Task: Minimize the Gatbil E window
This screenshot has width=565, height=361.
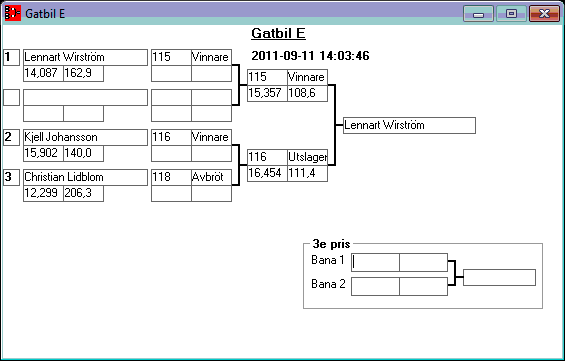Action: pyautogui.click(x=478, y=14)
